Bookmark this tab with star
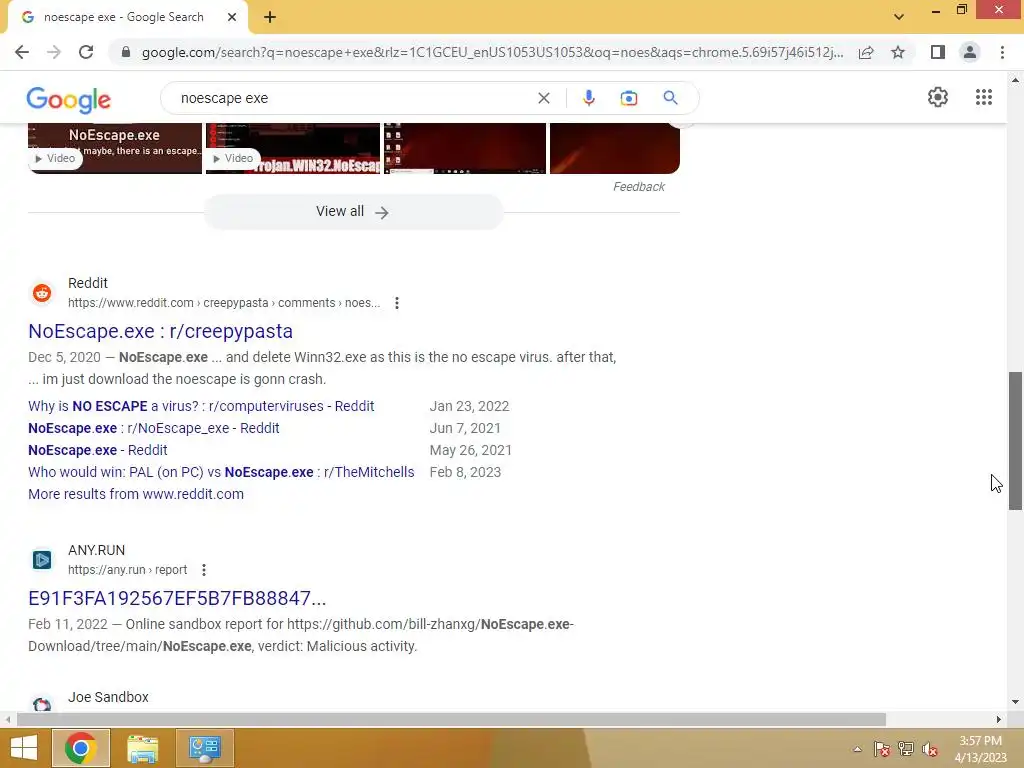The image size is (1024, 768). coord(898,52)
